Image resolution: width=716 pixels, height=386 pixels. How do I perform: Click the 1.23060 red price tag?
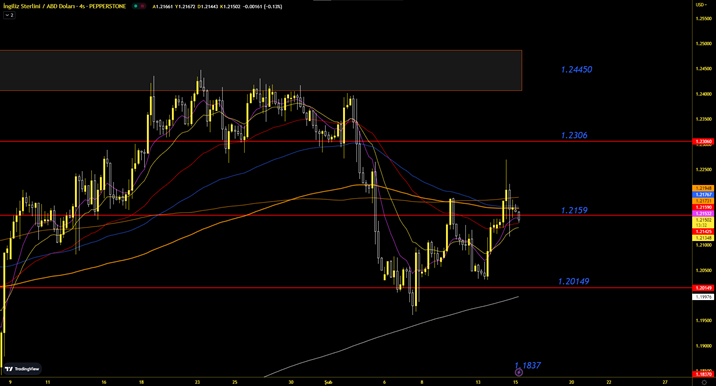703,142
